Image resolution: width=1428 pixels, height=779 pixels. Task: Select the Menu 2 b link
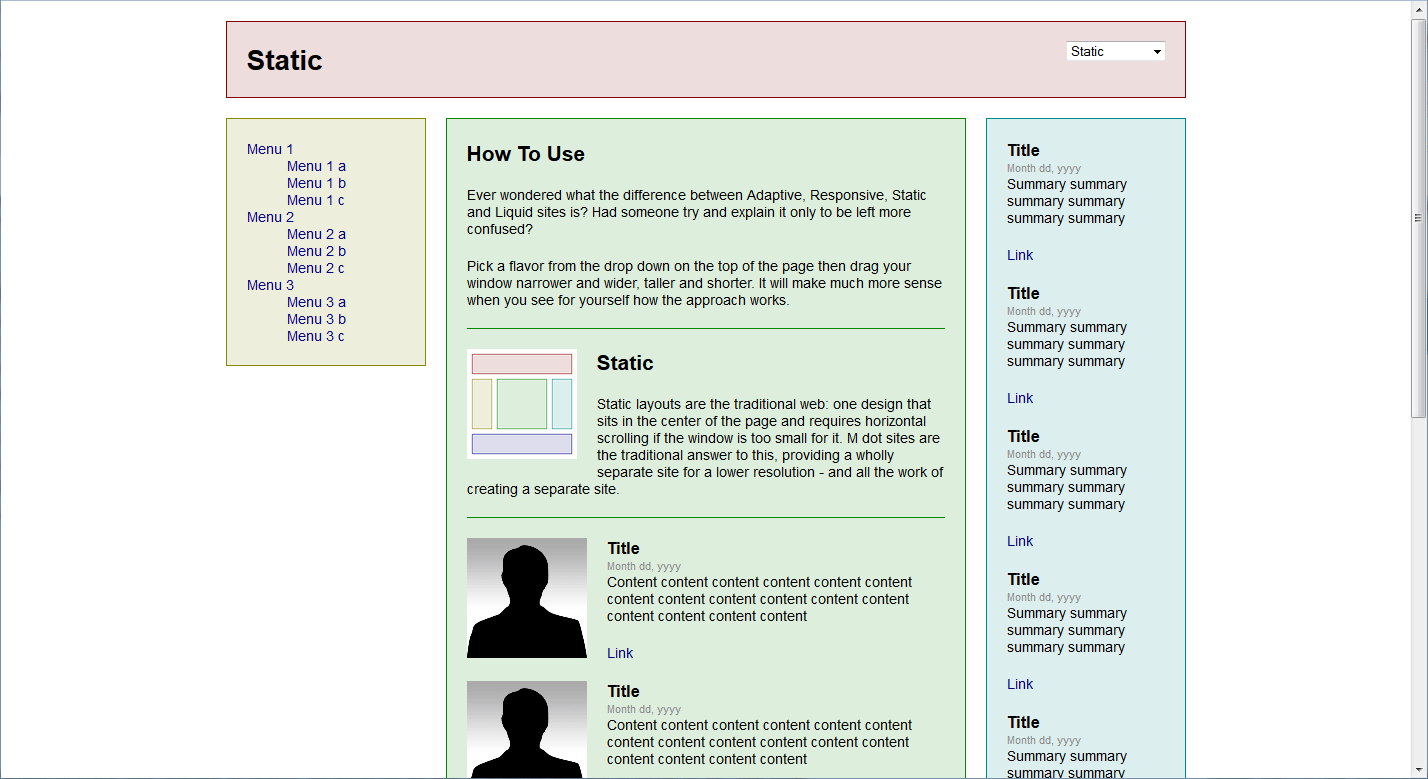[316, 251]
